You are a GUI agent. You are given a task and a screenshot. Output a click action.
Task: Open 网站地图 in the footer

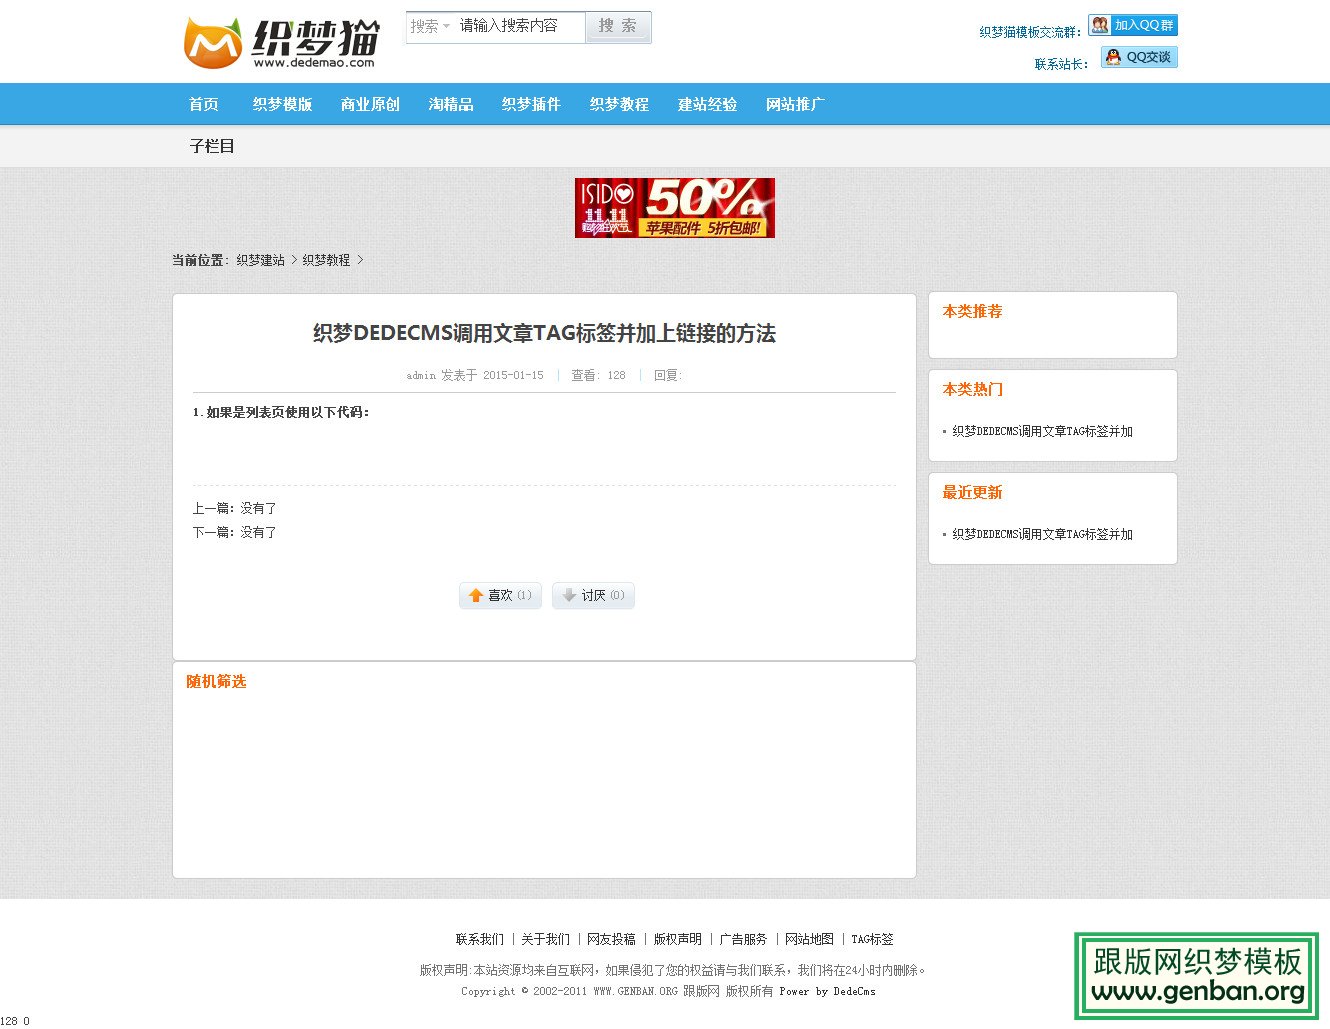pyautogui.click(x=809, y=939)
